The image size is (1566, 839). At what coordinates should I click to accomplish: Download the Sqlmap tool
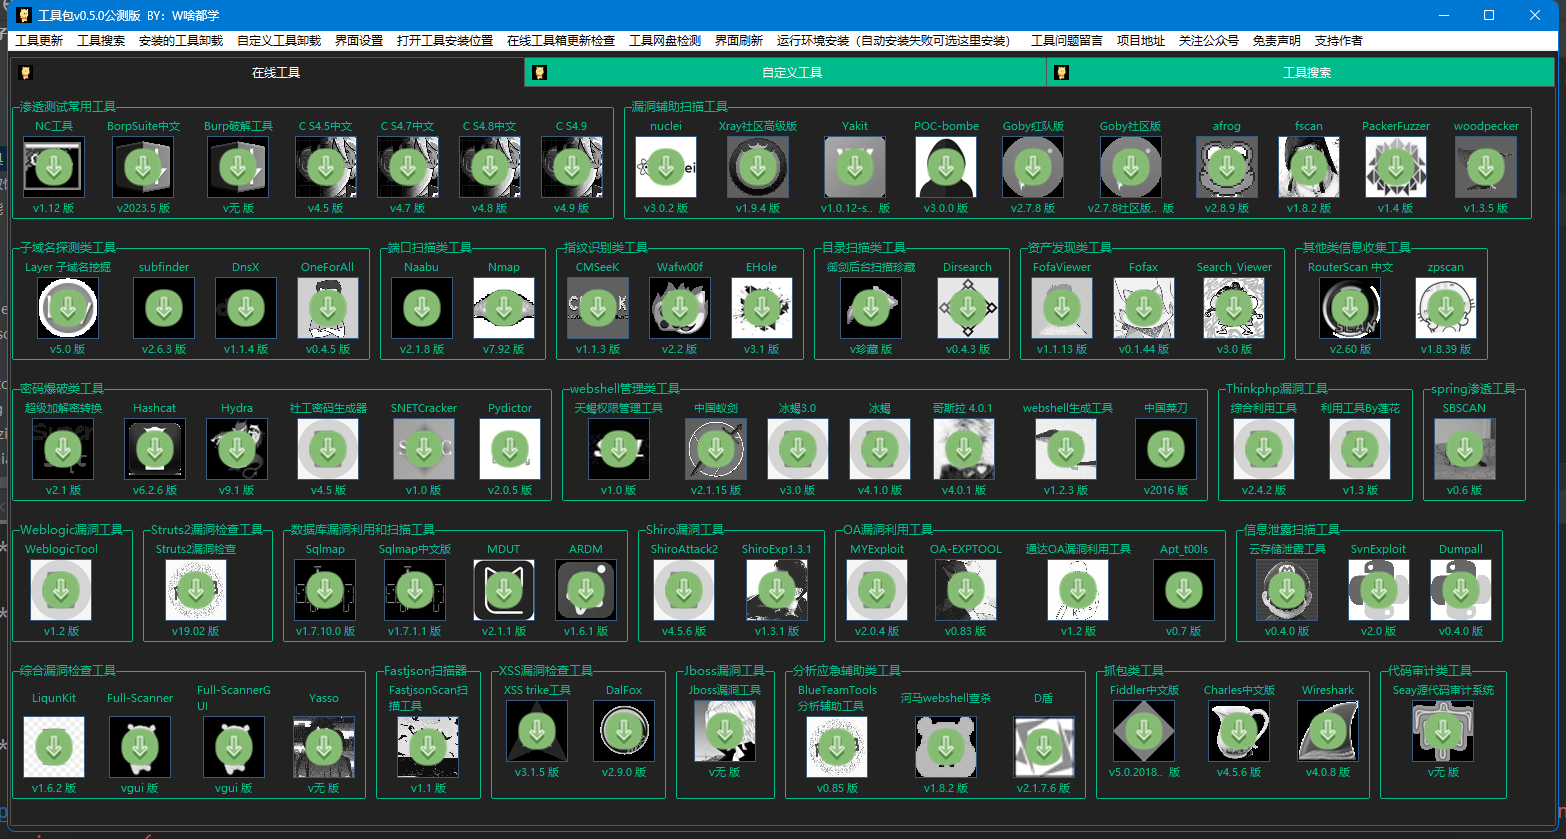[x=325, y=590]
